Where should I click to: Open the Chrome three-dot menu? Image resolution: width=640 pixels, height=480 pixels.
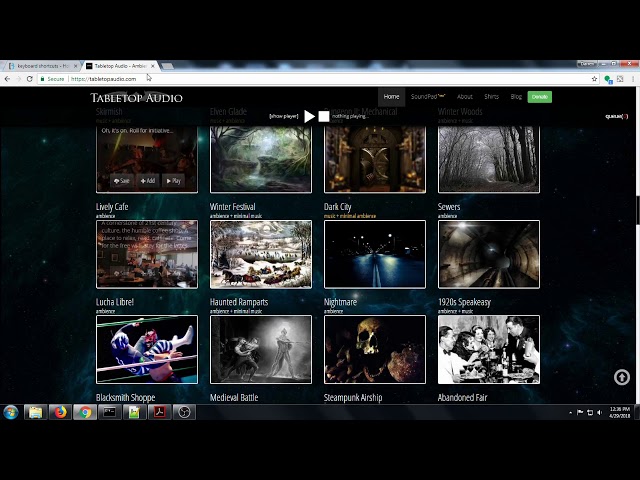(633, 79)
